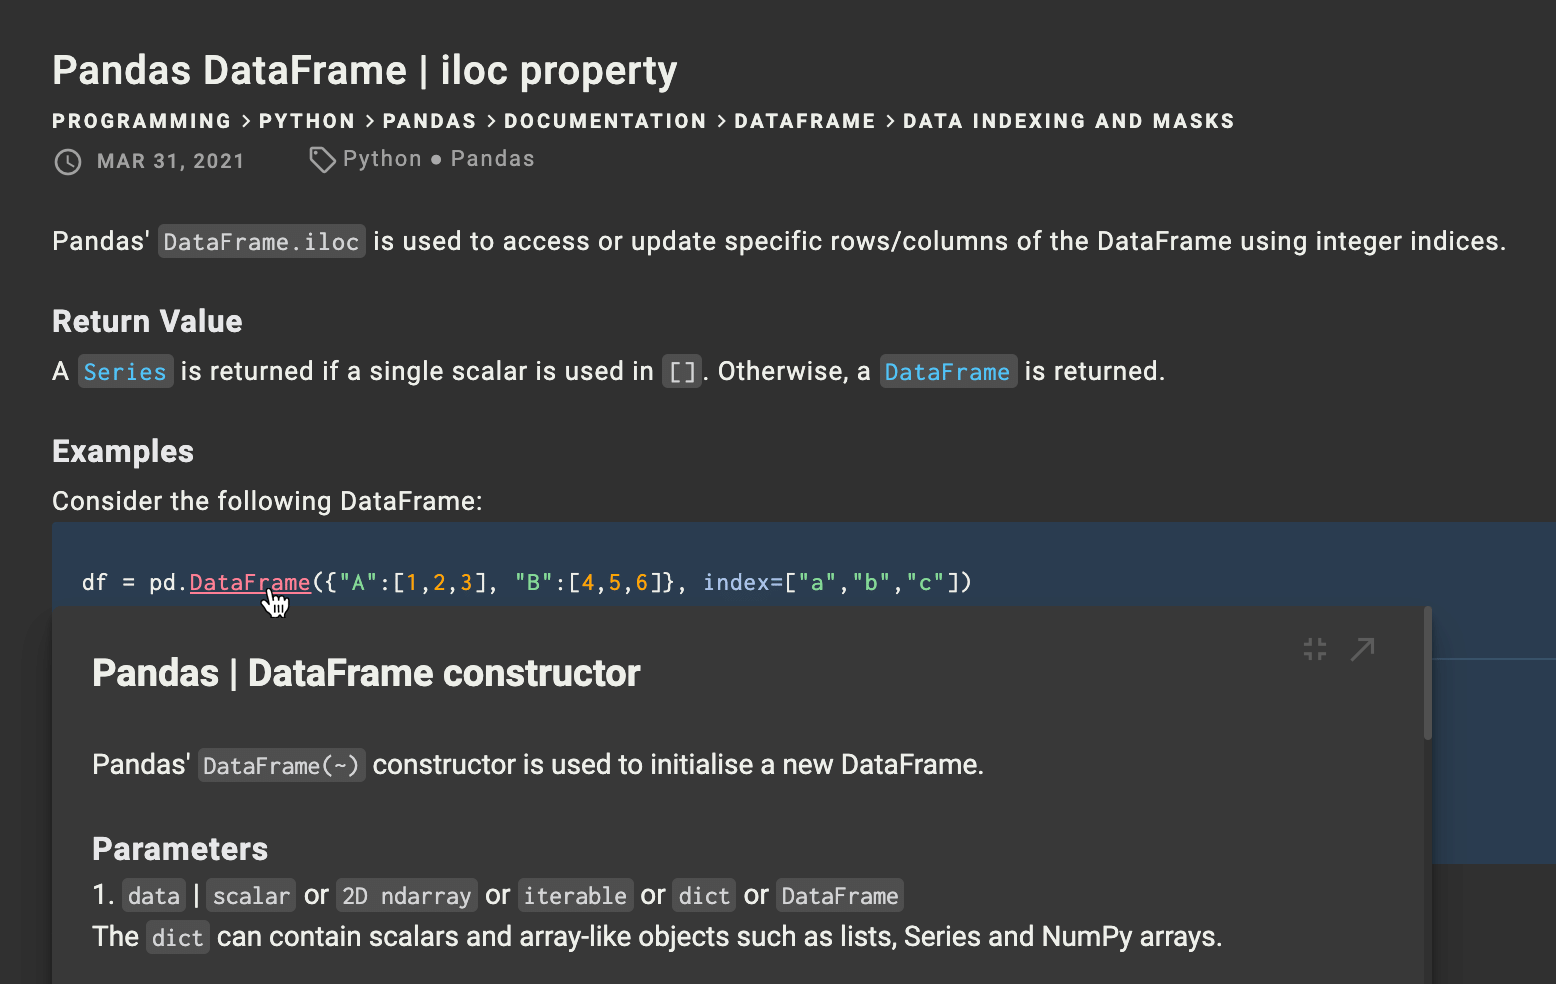This screenshot has width=1556, height=984.
Task: Select the DATAFRAME breadcrumb
Action: (805, 121)
